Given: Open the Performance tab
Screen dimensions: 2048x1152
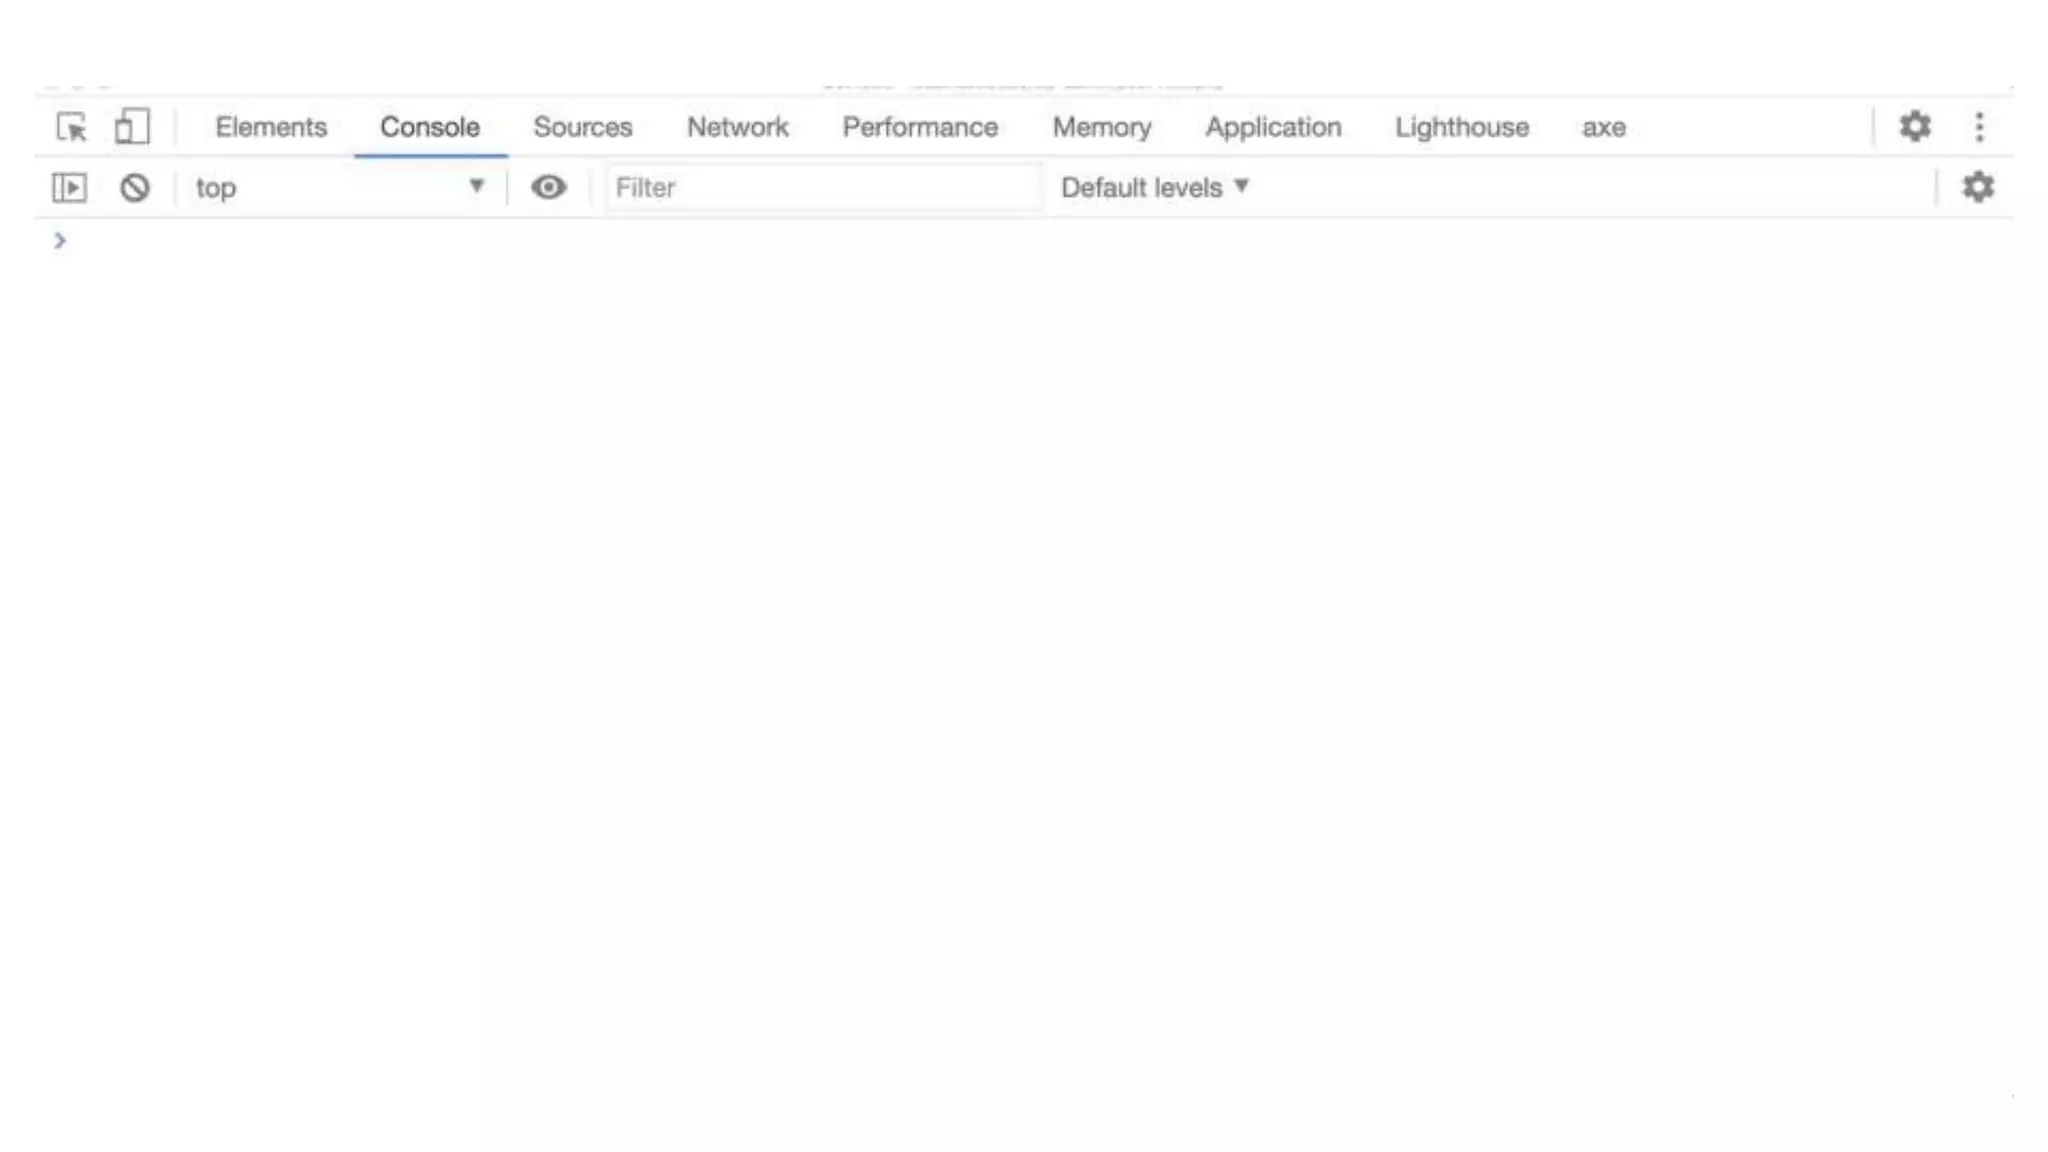Looking at the screenshot, I should [919, 127].
